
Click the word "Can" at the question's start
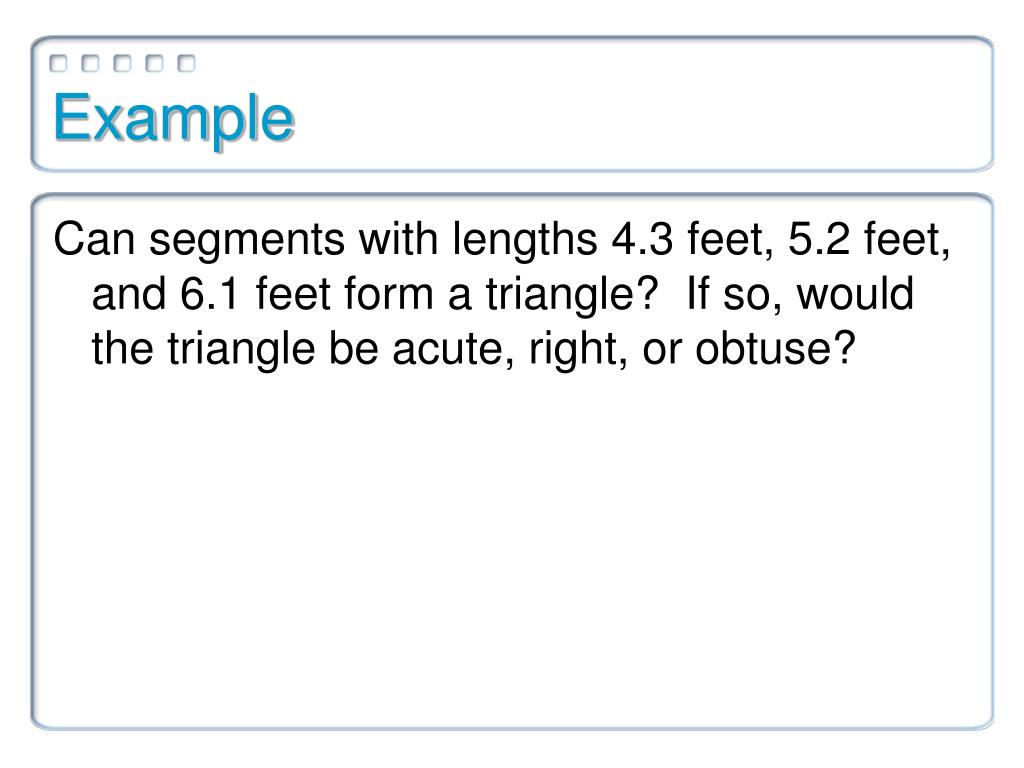[95, 239]
